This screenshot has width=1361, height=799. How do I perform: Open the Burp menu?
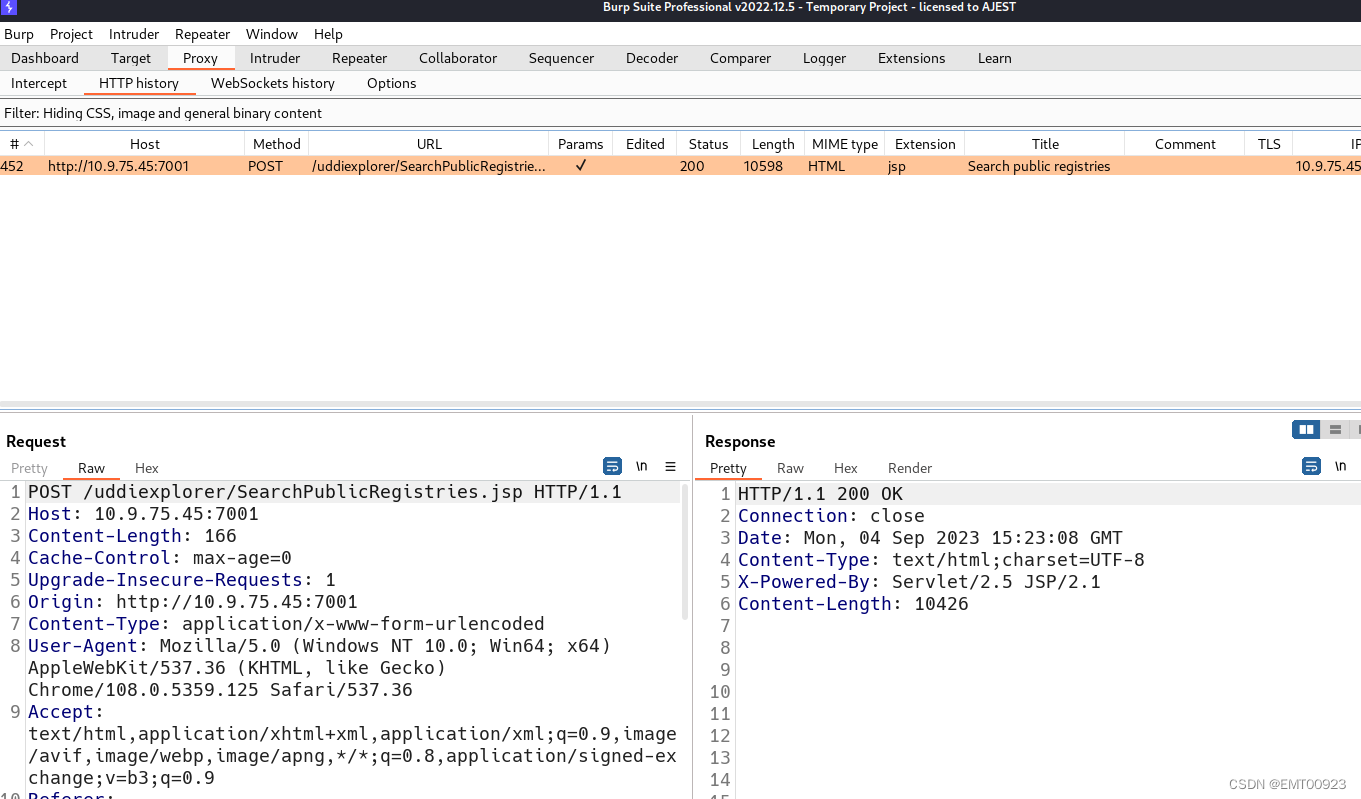pos(19,34)
